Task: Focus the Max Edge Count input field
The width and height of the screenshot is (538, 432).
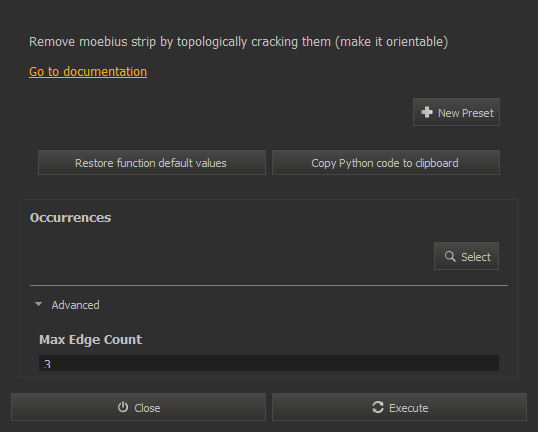Action: [269, 363]
